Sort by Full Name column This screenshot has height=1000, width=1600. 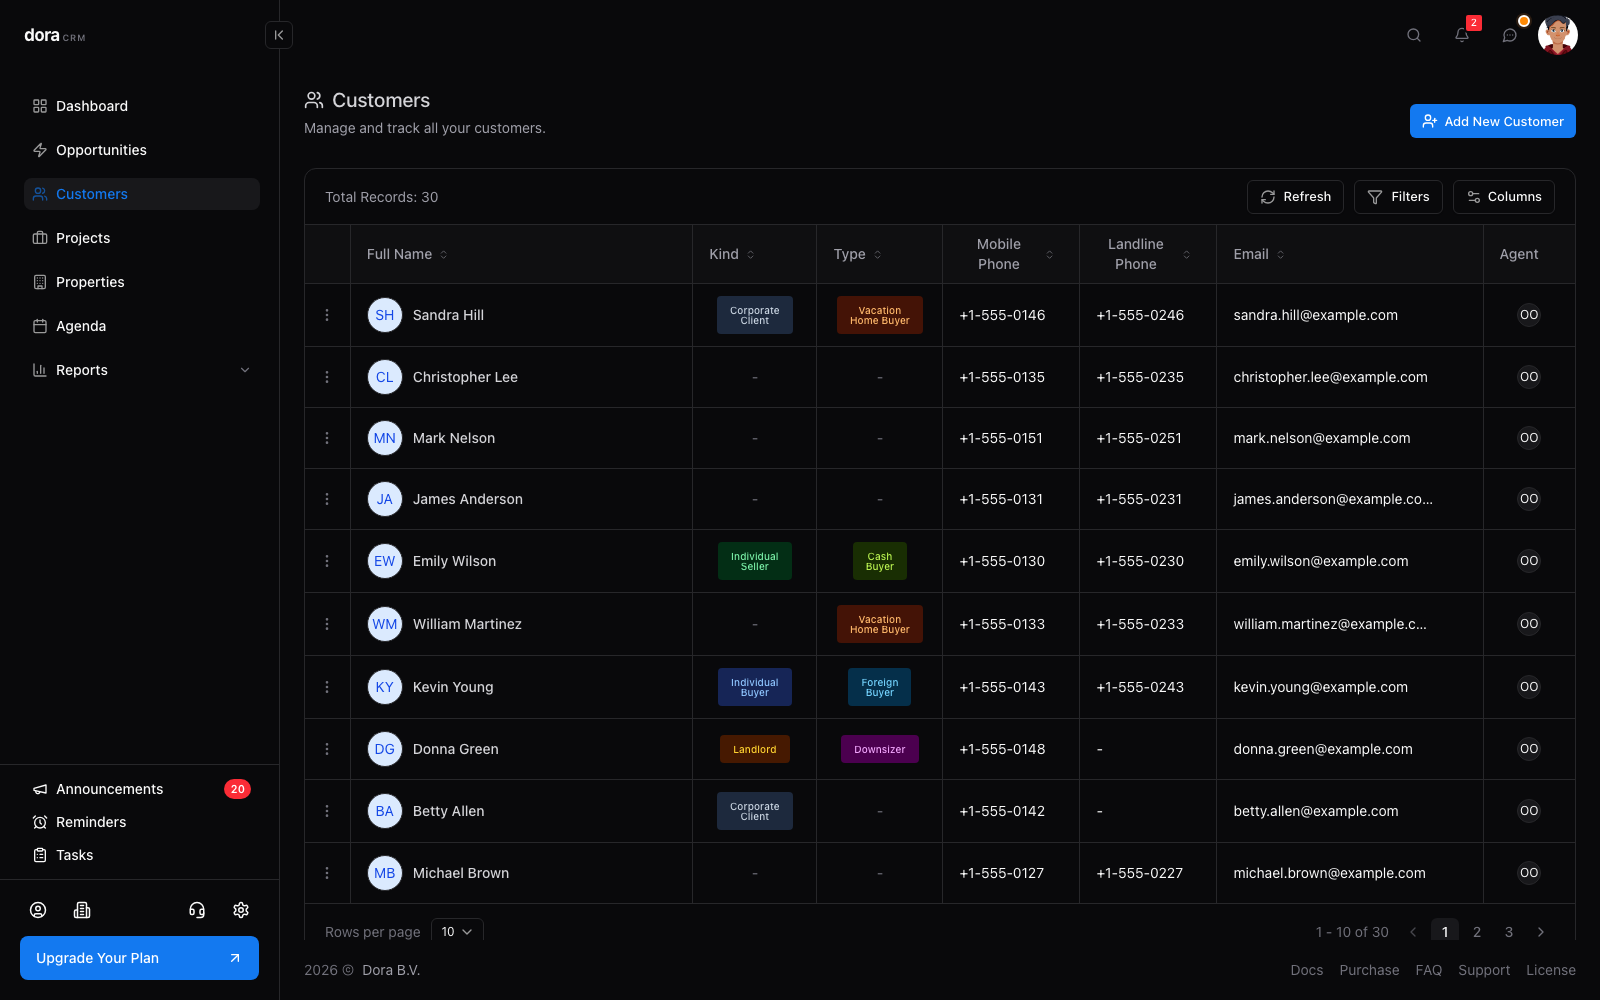407,254
